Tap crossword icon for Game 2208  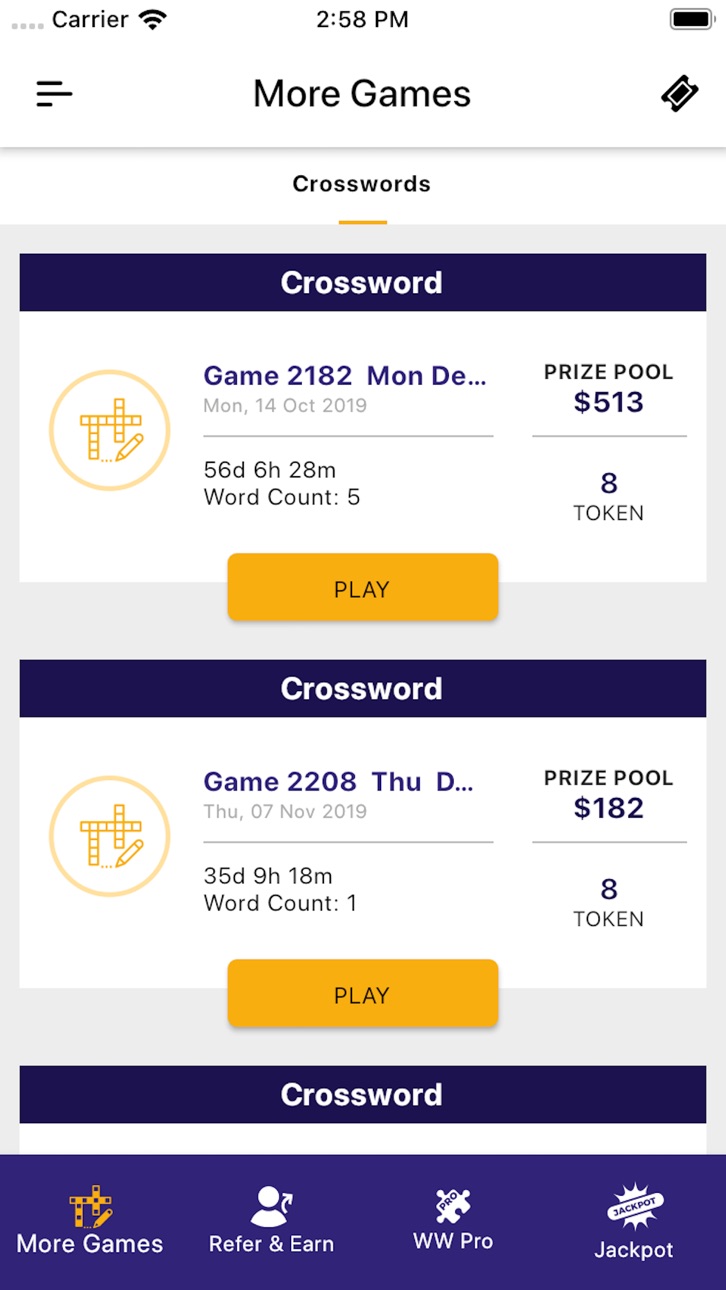click(110, 836)
